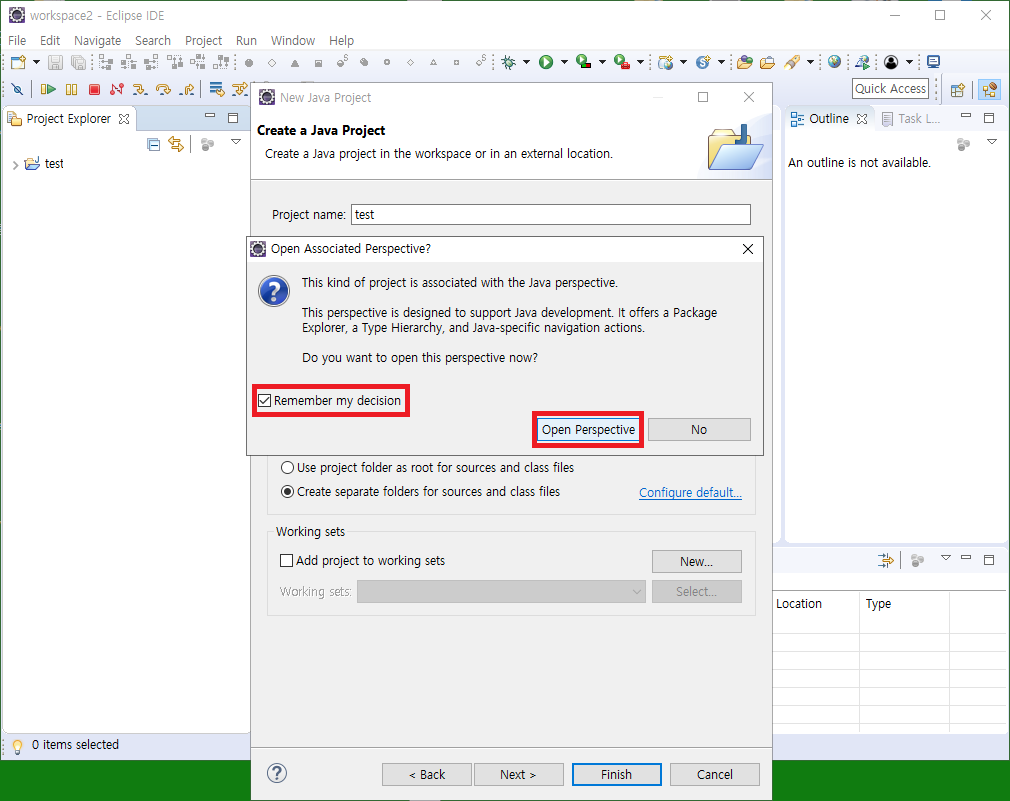Image resolution: width=1010 pixels, height=801 pixels.
Task: Click the New Servlet icon
Action: tap(703, 62)
